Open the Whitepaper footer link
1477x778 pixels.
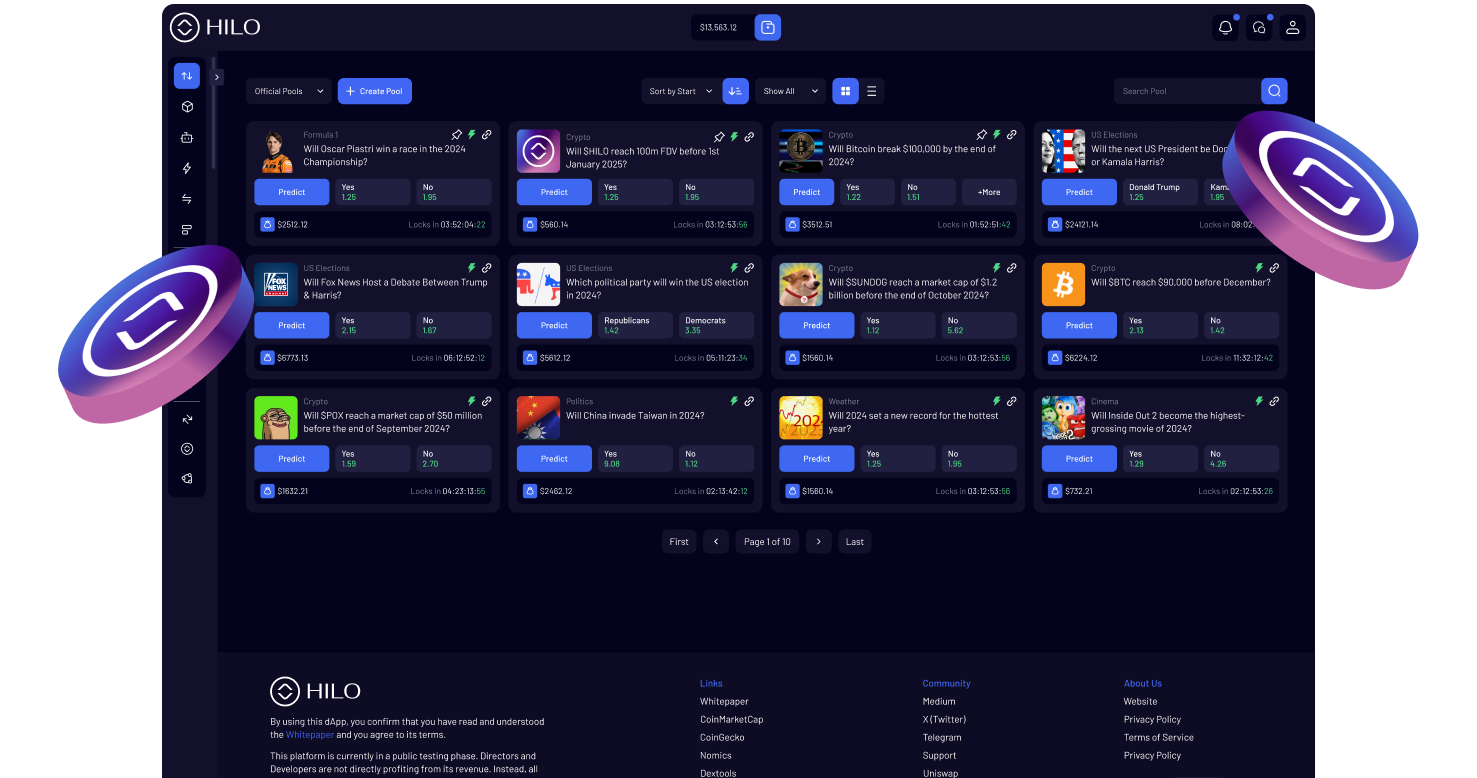[x=724, y=702]
